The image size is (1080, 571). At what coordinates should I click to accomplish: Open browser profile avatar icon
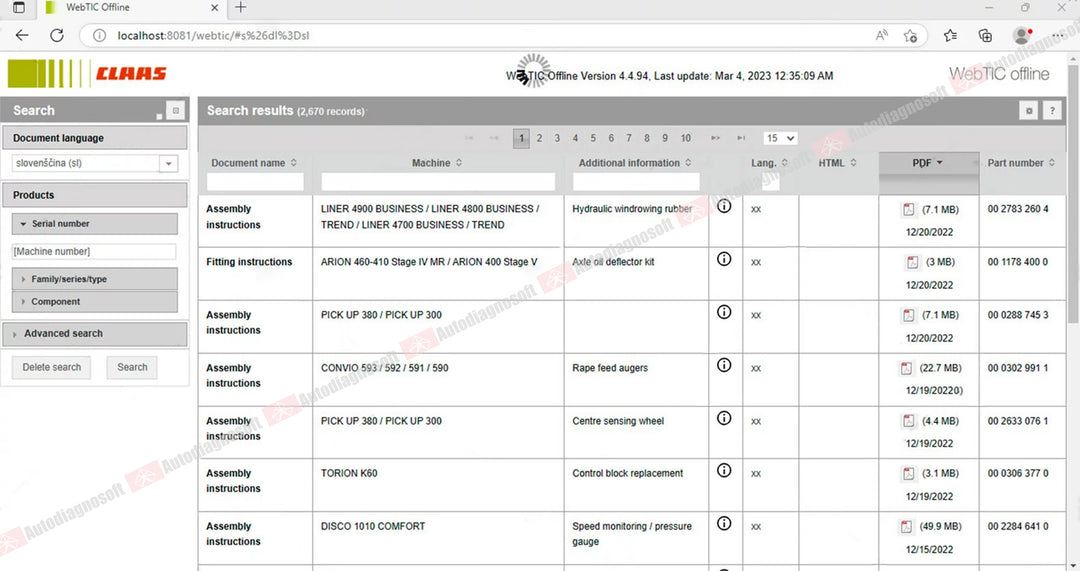point(1021,35)
